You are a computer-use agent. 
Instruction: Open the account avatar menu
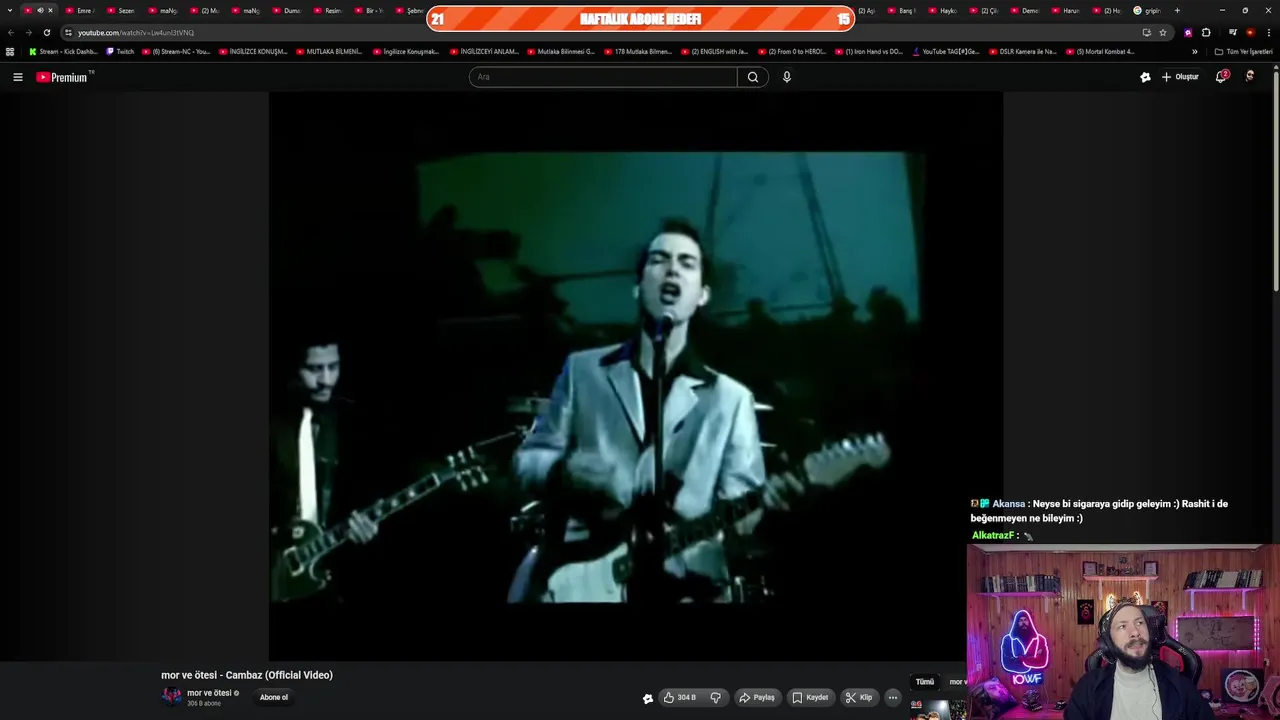(x=1249, y=76)
